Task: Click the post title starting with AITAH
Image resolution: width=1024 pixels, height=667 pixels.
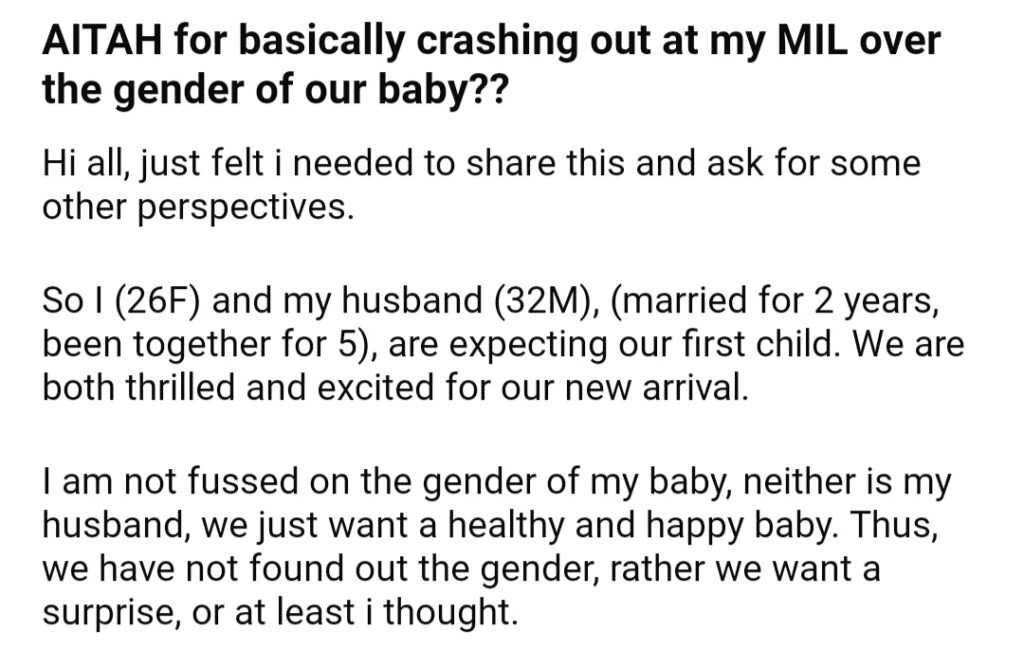Action: pyautogui.click(x=491, y=65)
